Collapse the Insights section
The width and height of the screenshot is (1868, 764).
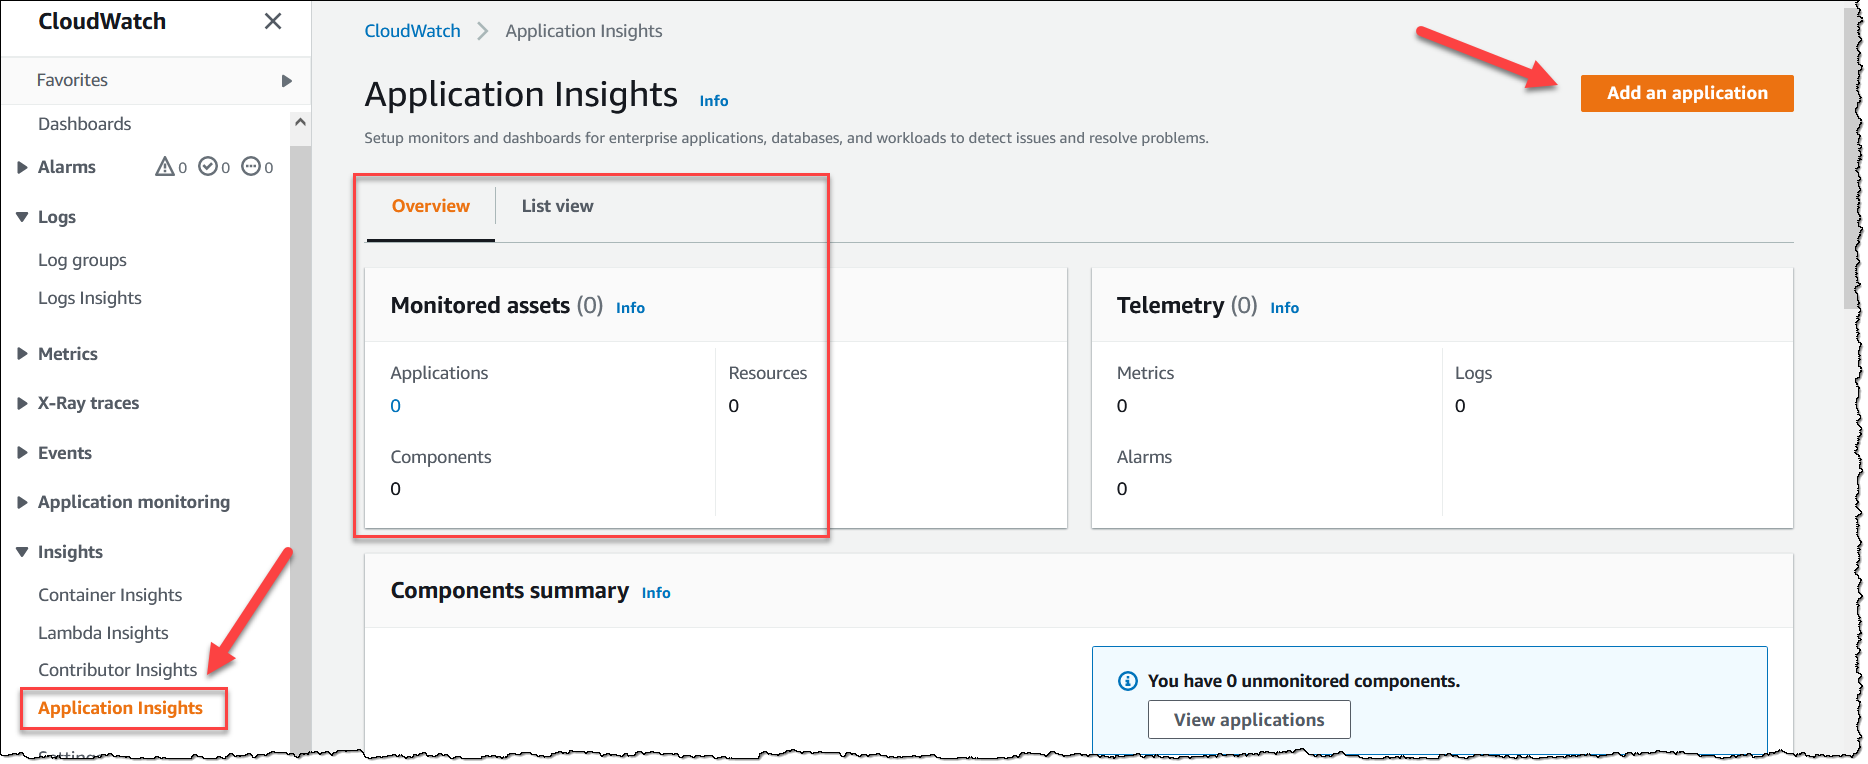22,552
